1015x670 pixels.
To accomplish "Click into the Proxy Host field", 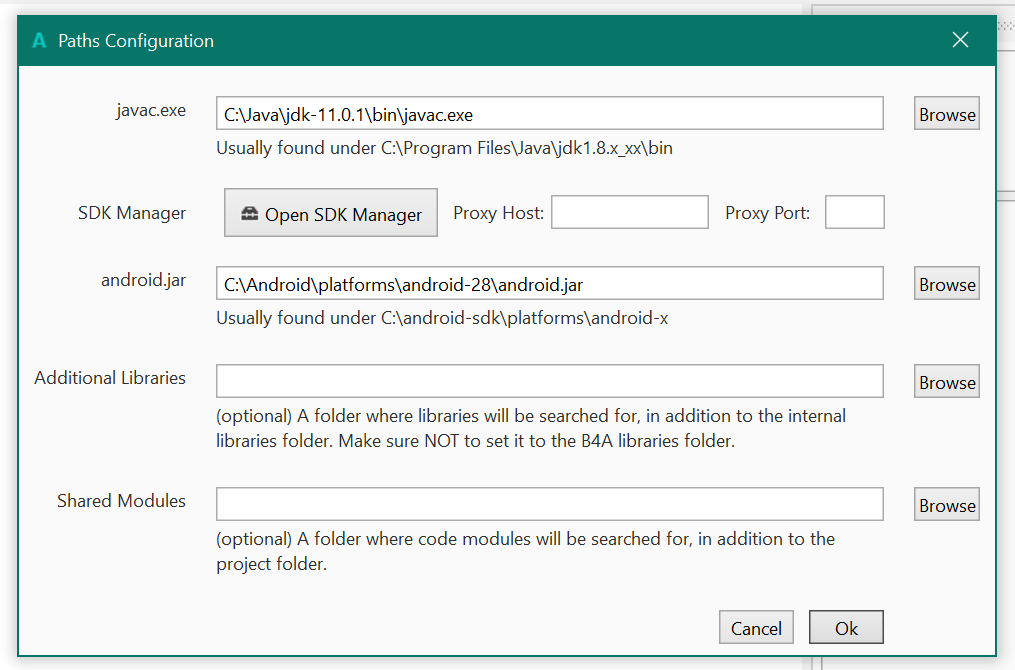I will pos(629,212).
